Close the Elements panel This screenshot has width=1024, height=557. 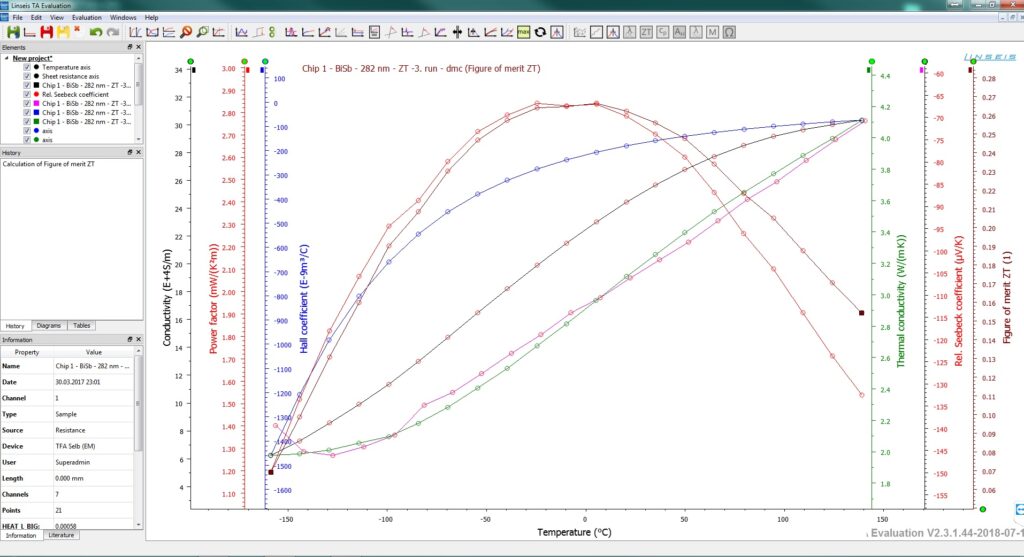pos(138,47)
